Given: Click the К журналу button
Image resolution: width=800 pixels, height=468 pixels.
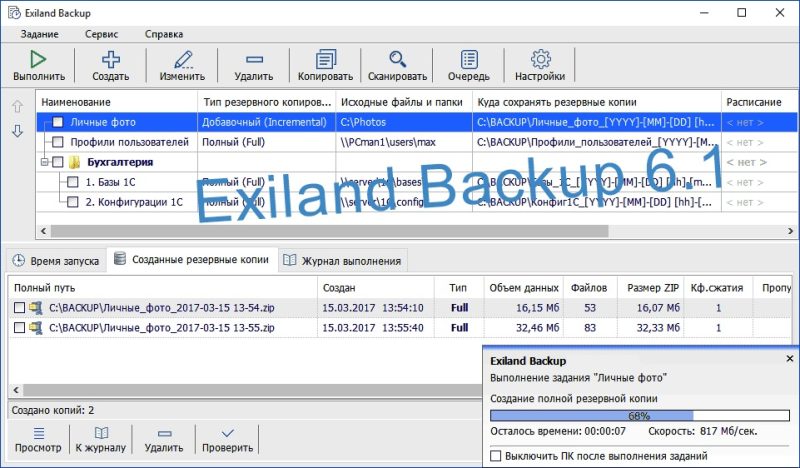Looking at the screenshot, I should click(100, 439).
